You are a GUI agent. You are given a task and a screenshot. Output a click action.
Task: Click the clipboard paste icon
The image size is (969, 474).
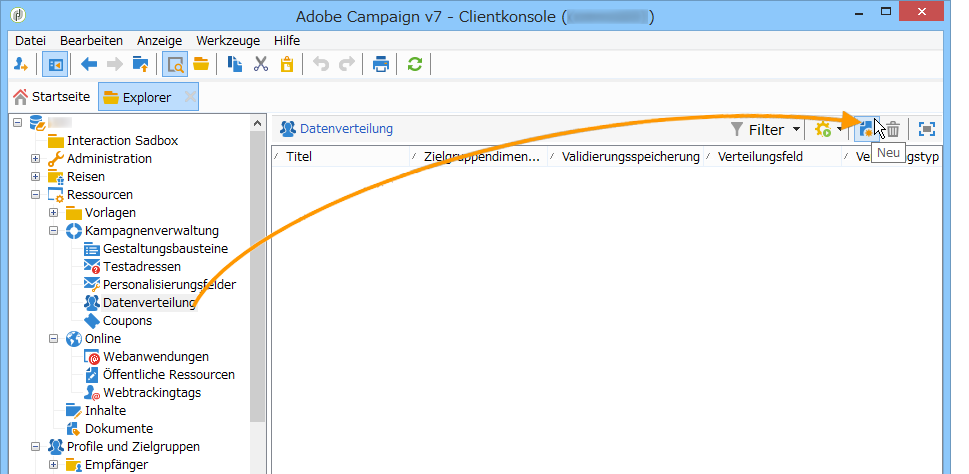coord(287,64)
